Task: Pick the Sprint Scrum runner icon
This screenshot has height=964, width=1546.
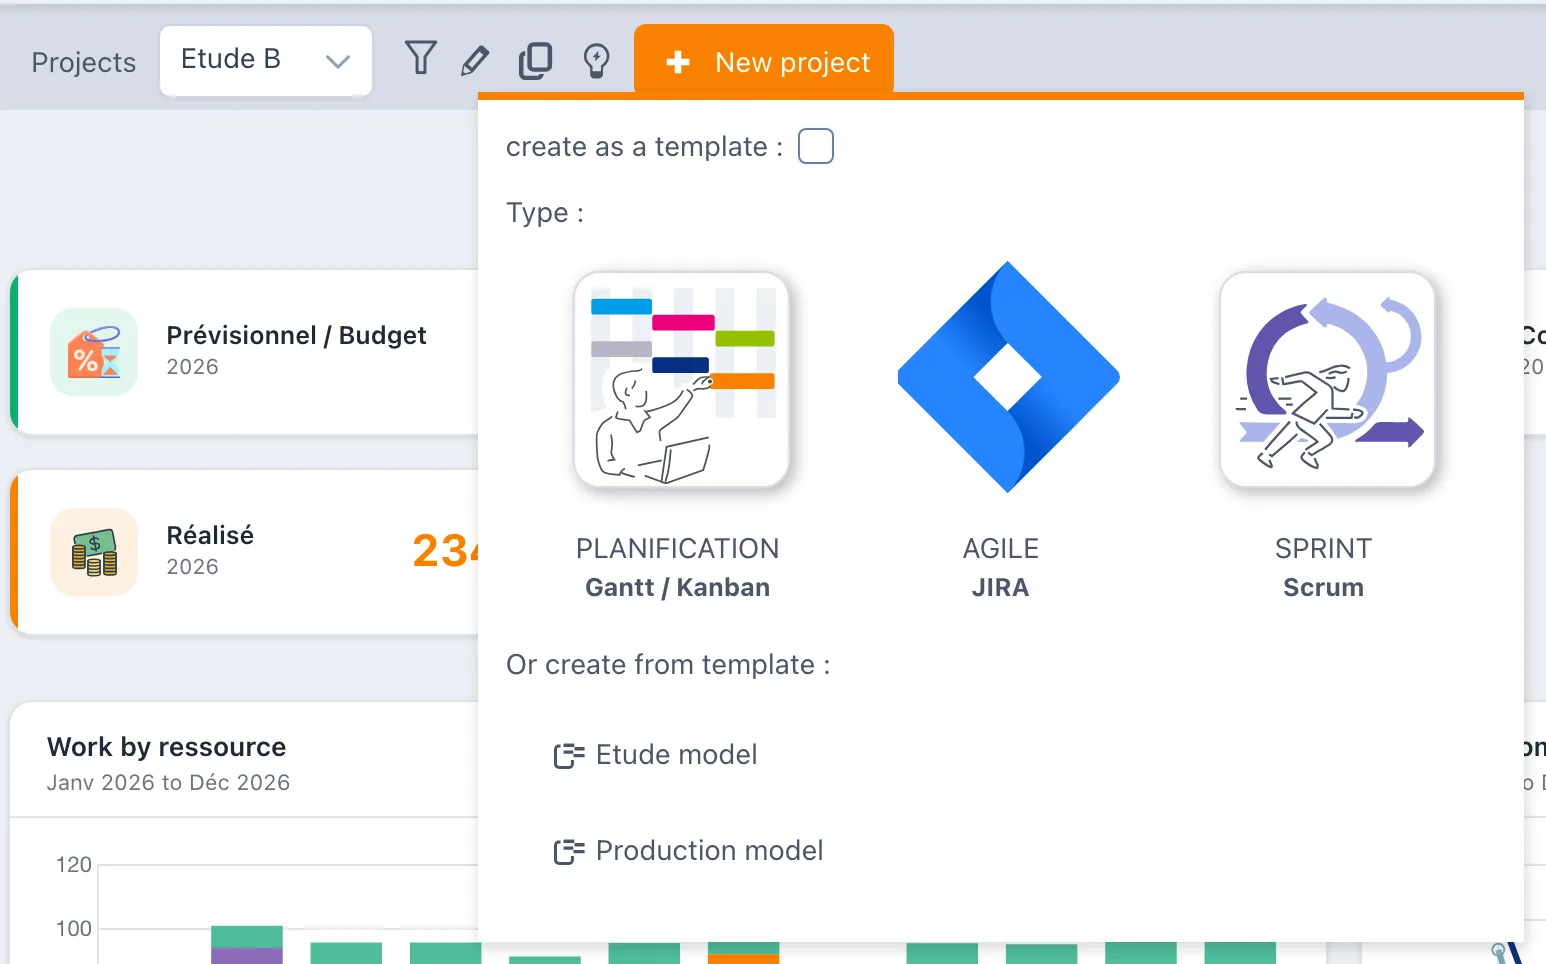Action: tap(1327, 380)
